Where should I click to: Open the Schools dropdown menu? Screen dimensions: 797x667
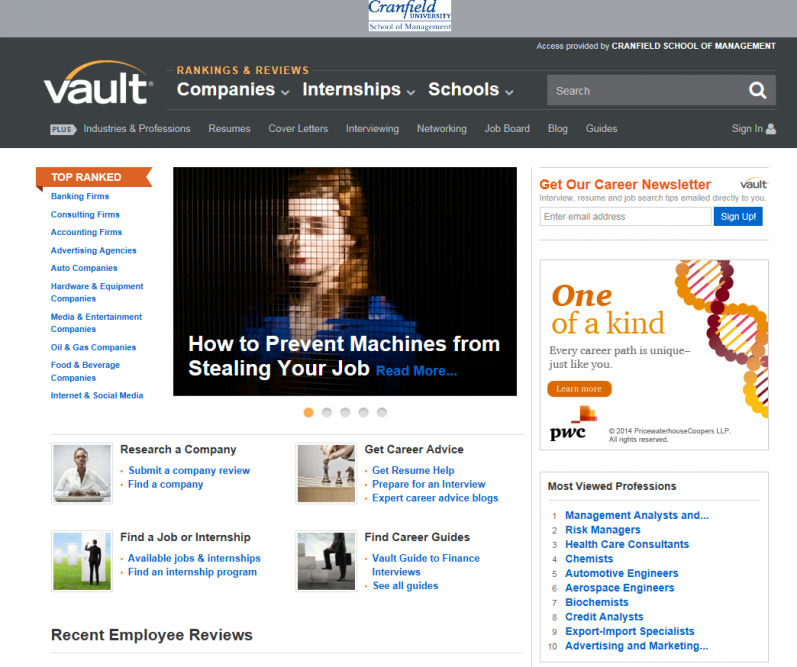(x=470, y=90)
